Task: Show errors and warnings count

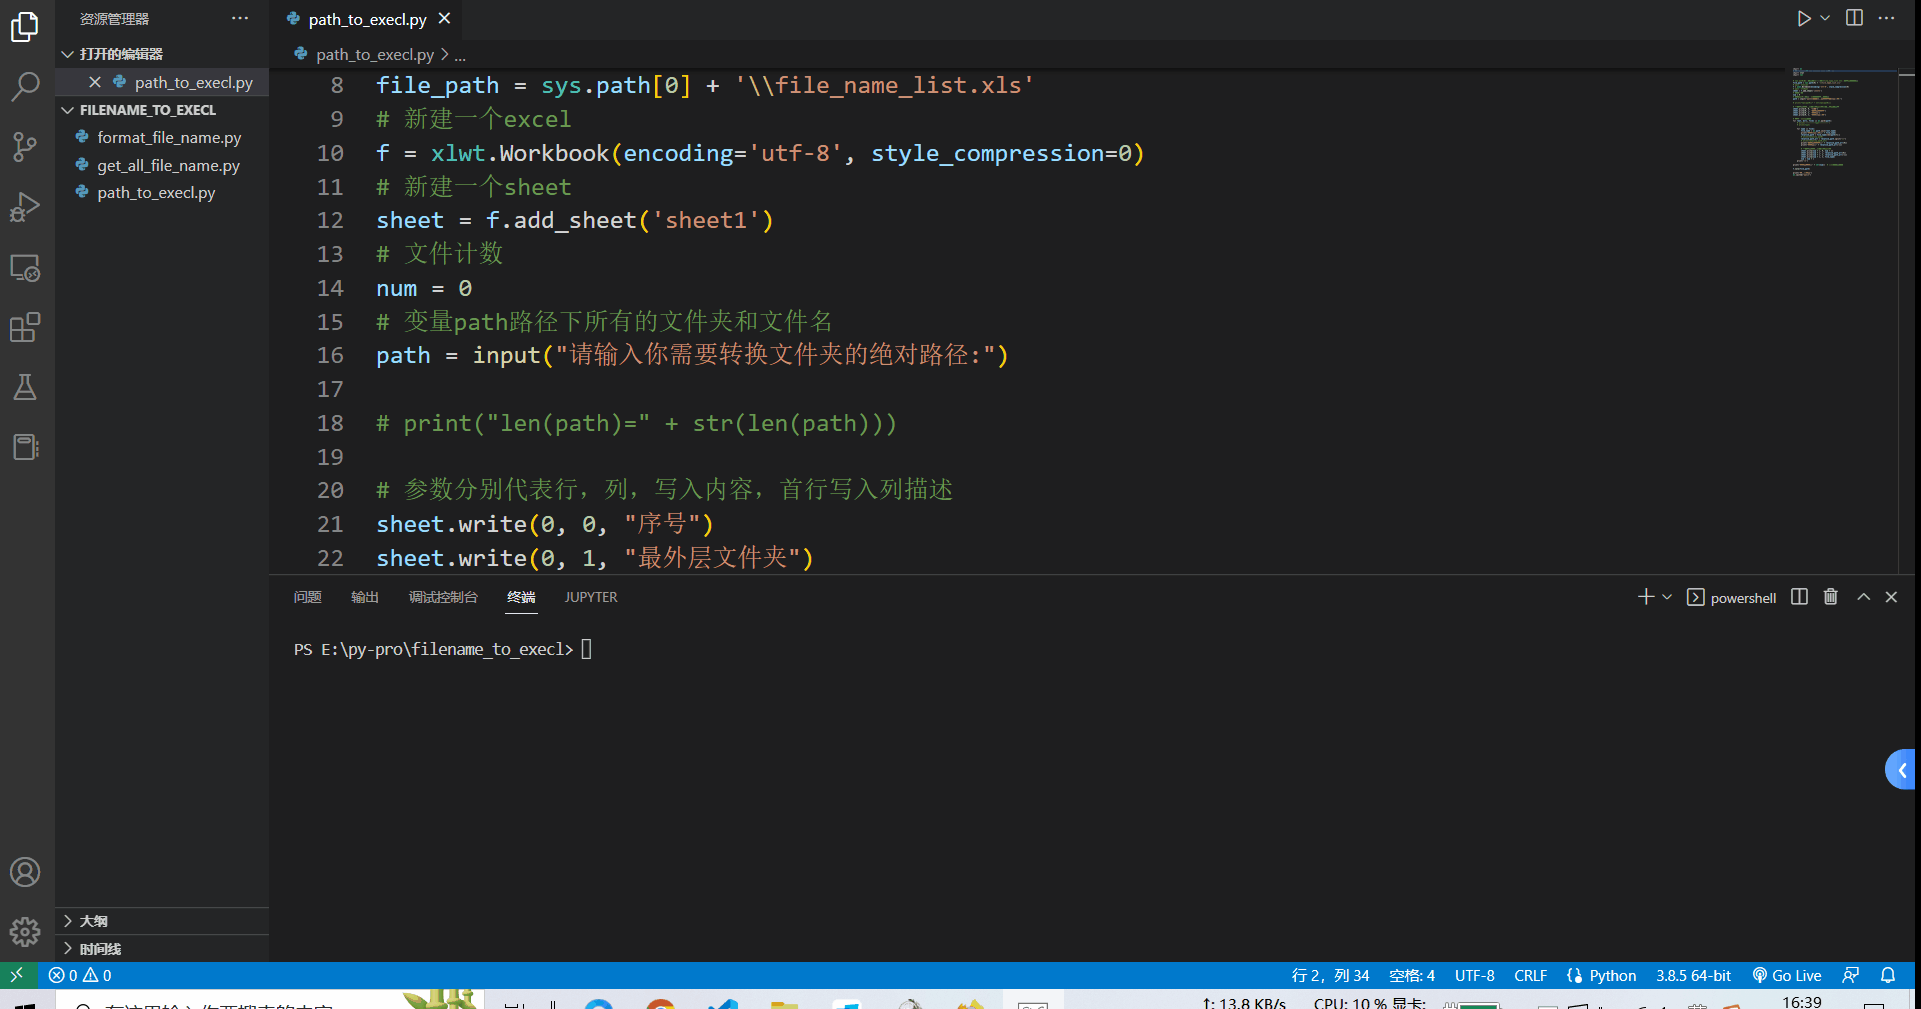Action: click(x=80, y=975)
